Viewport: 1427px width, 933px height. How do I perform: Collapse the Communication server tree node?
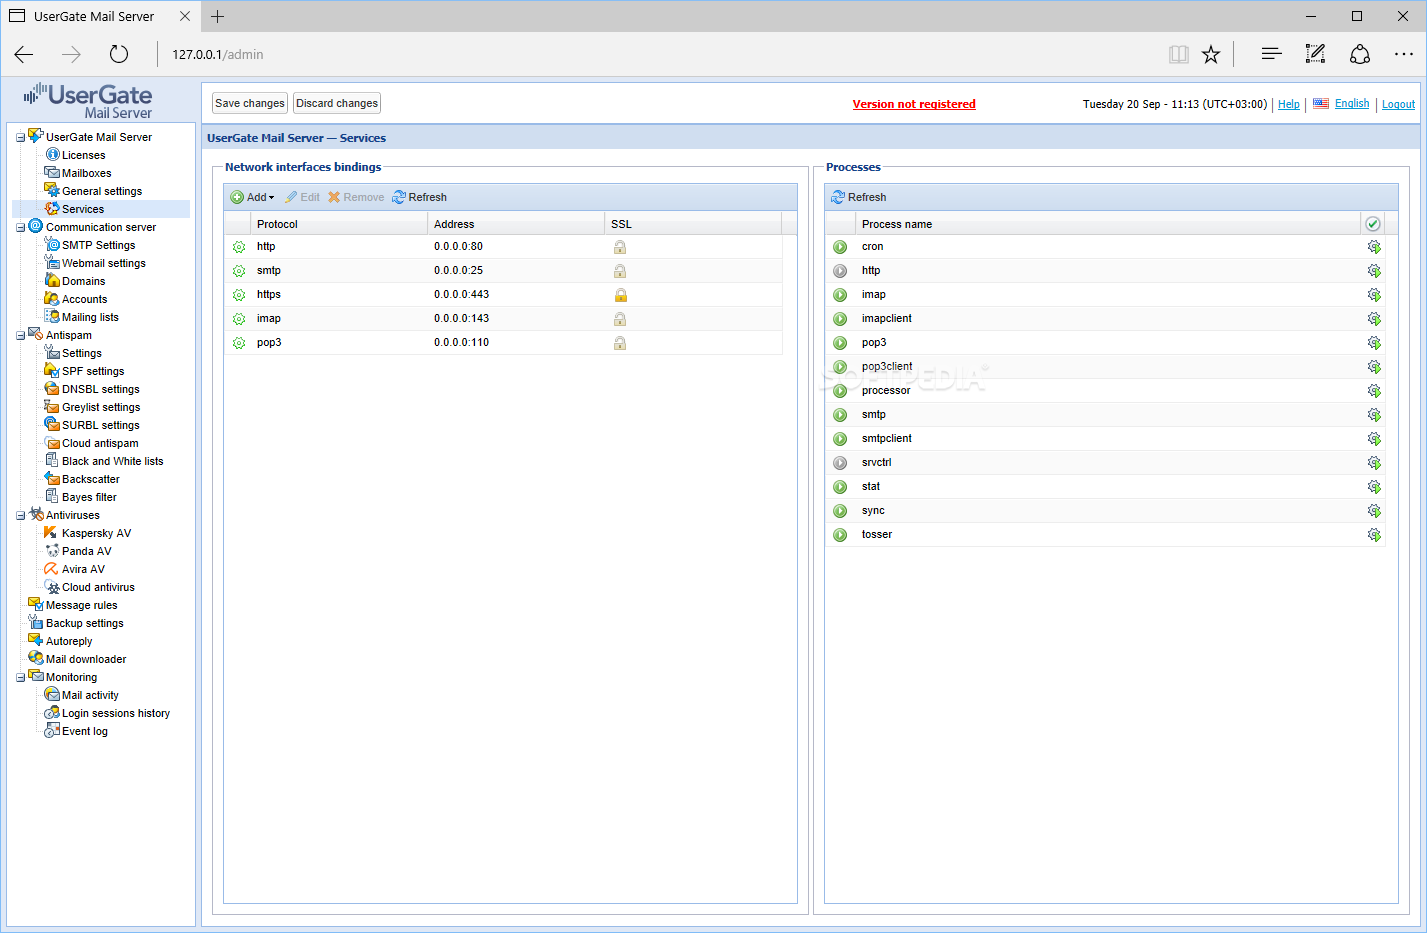[x=20, y=228]
